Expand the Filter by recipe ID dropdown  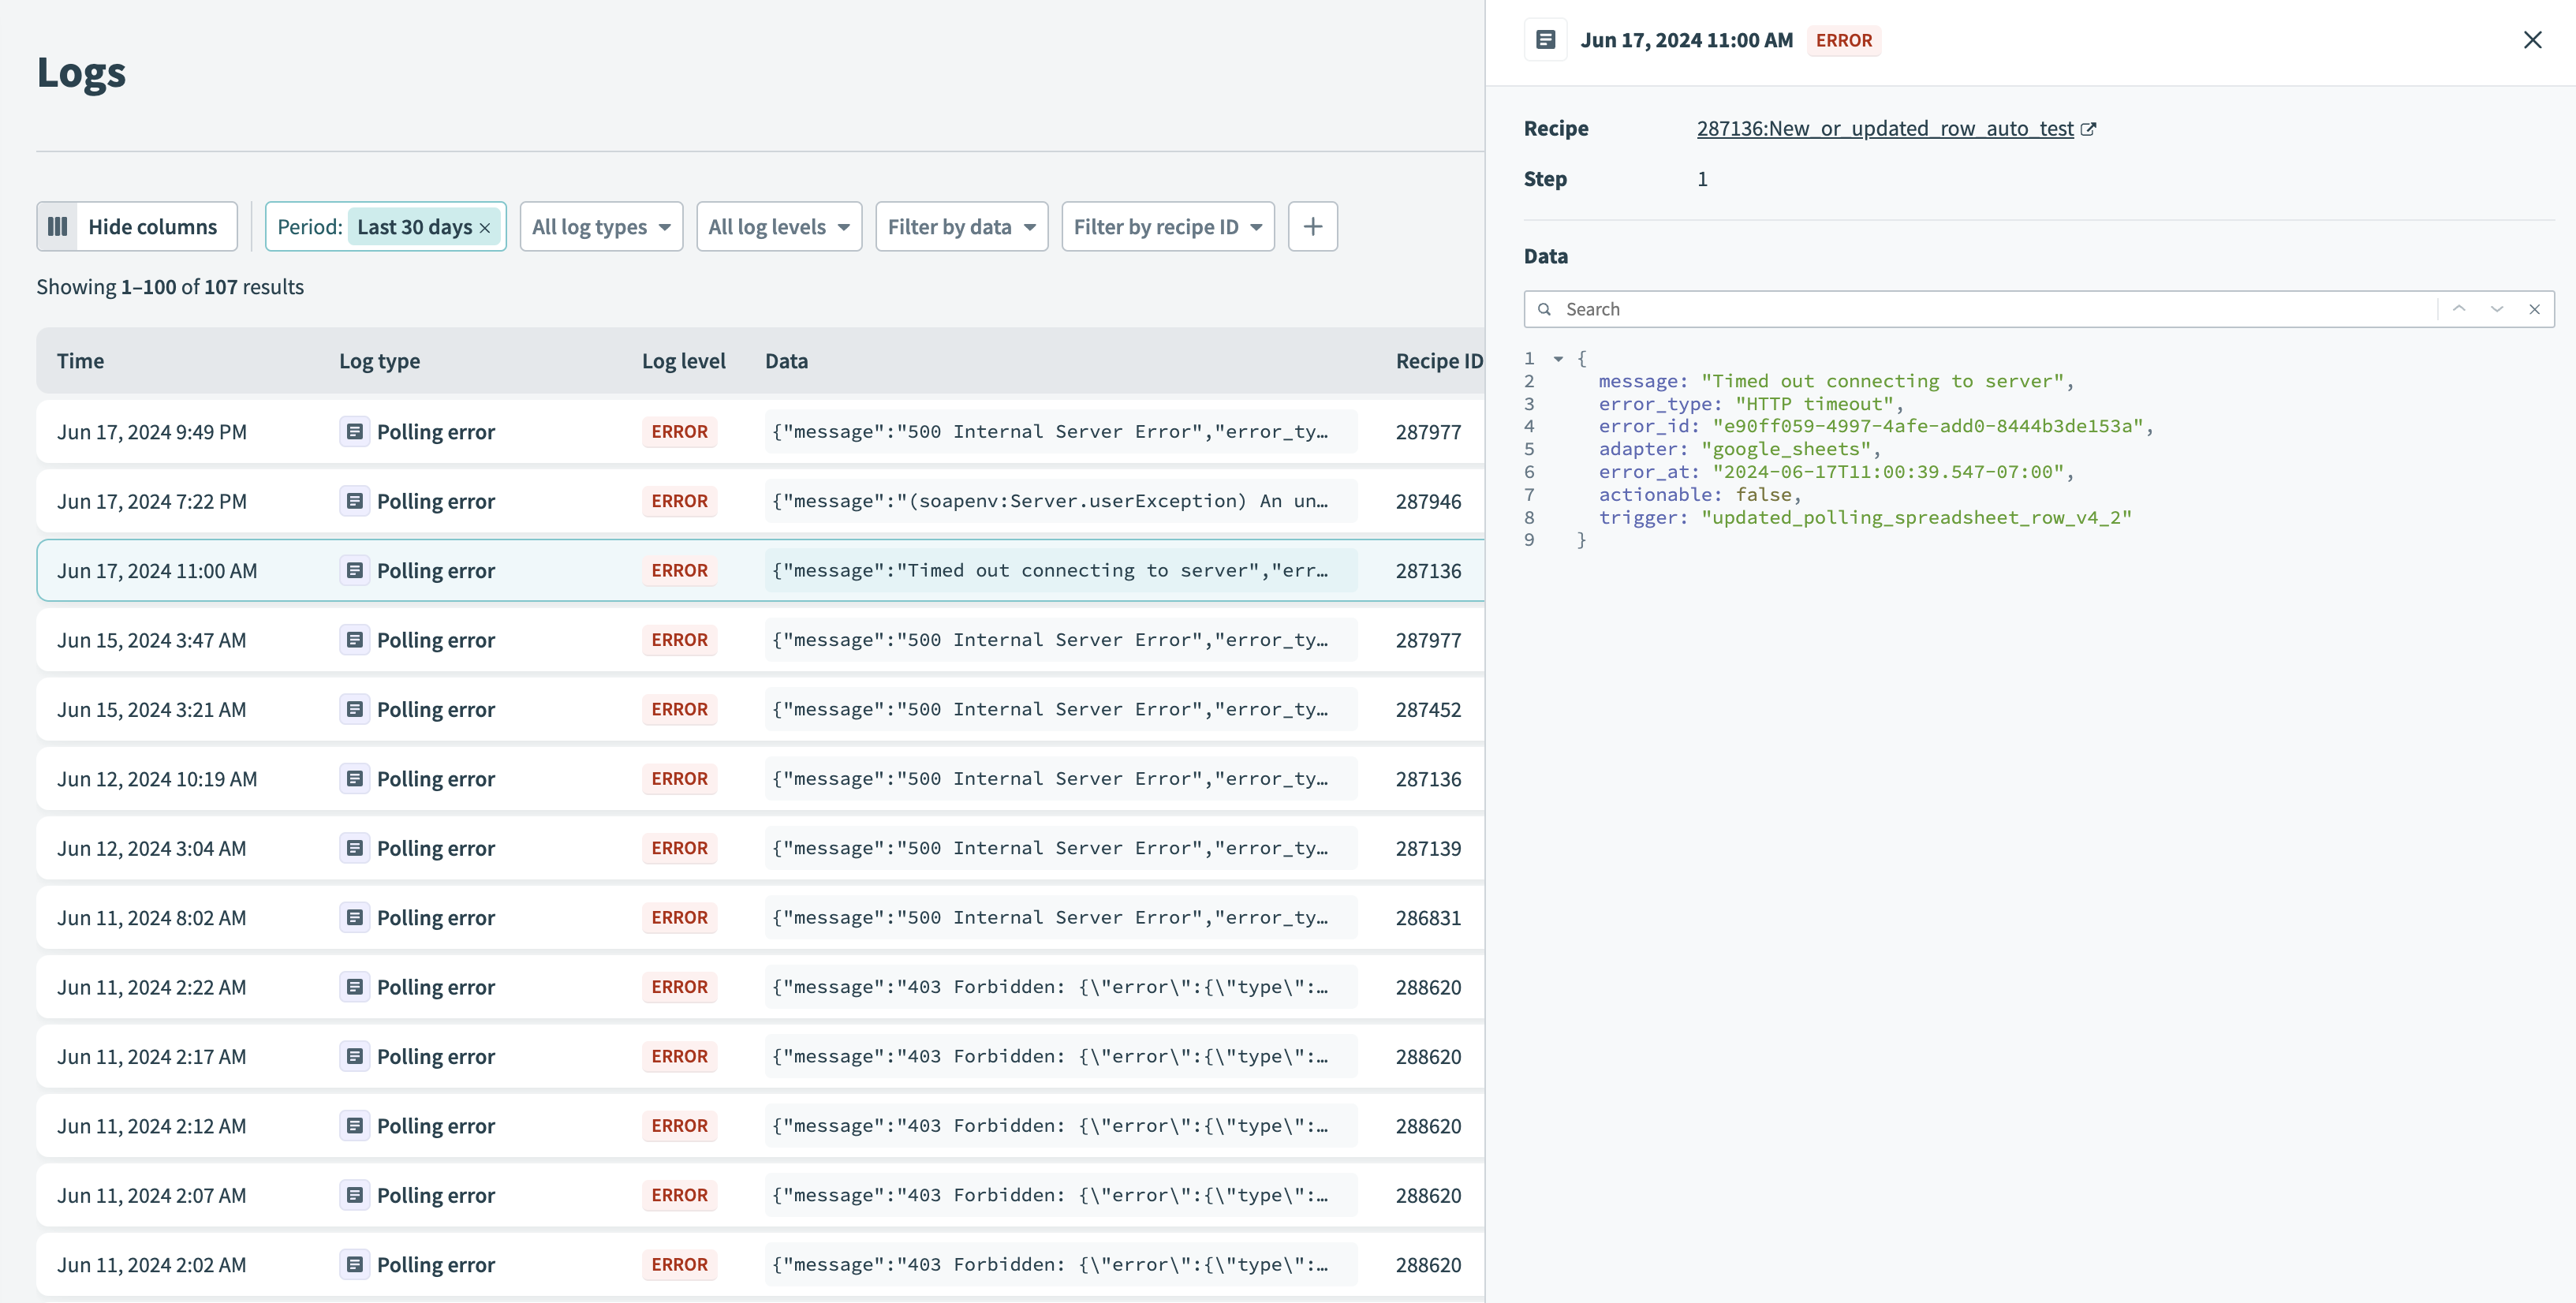[1167, 227]
